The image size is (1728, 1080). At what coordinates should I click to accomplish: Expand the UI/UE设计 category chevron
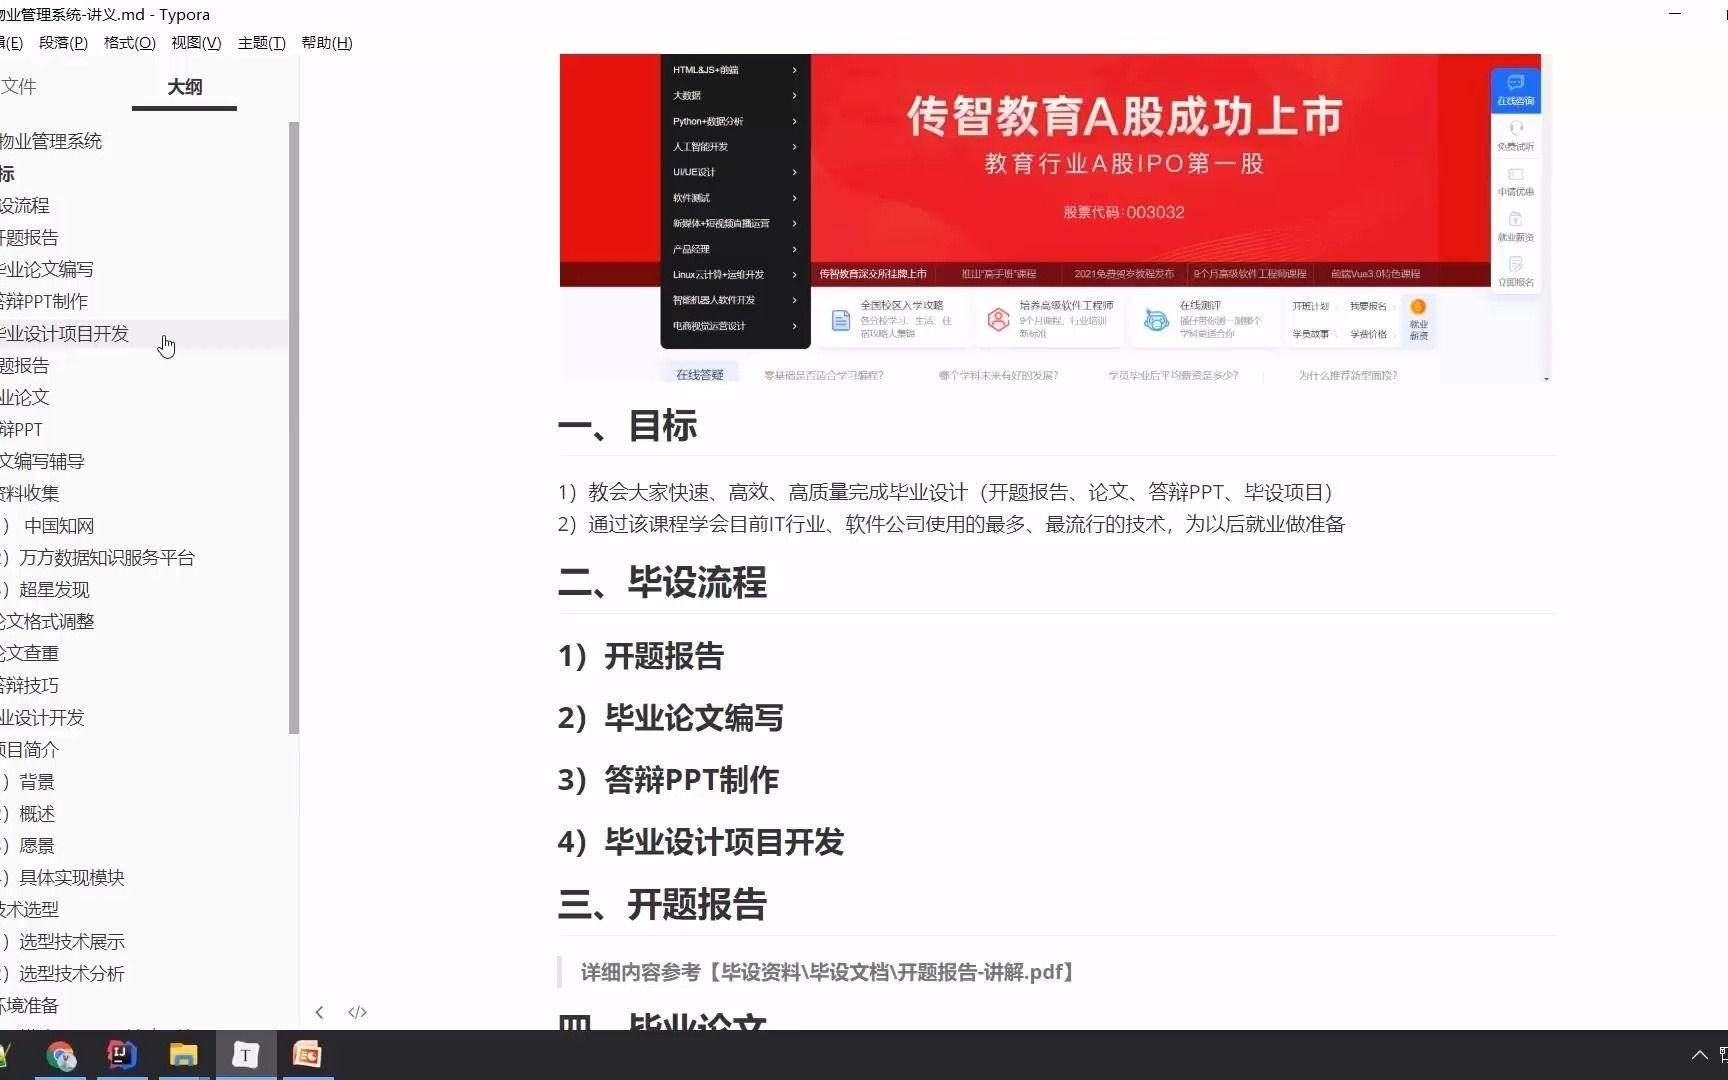coord(793,172)
